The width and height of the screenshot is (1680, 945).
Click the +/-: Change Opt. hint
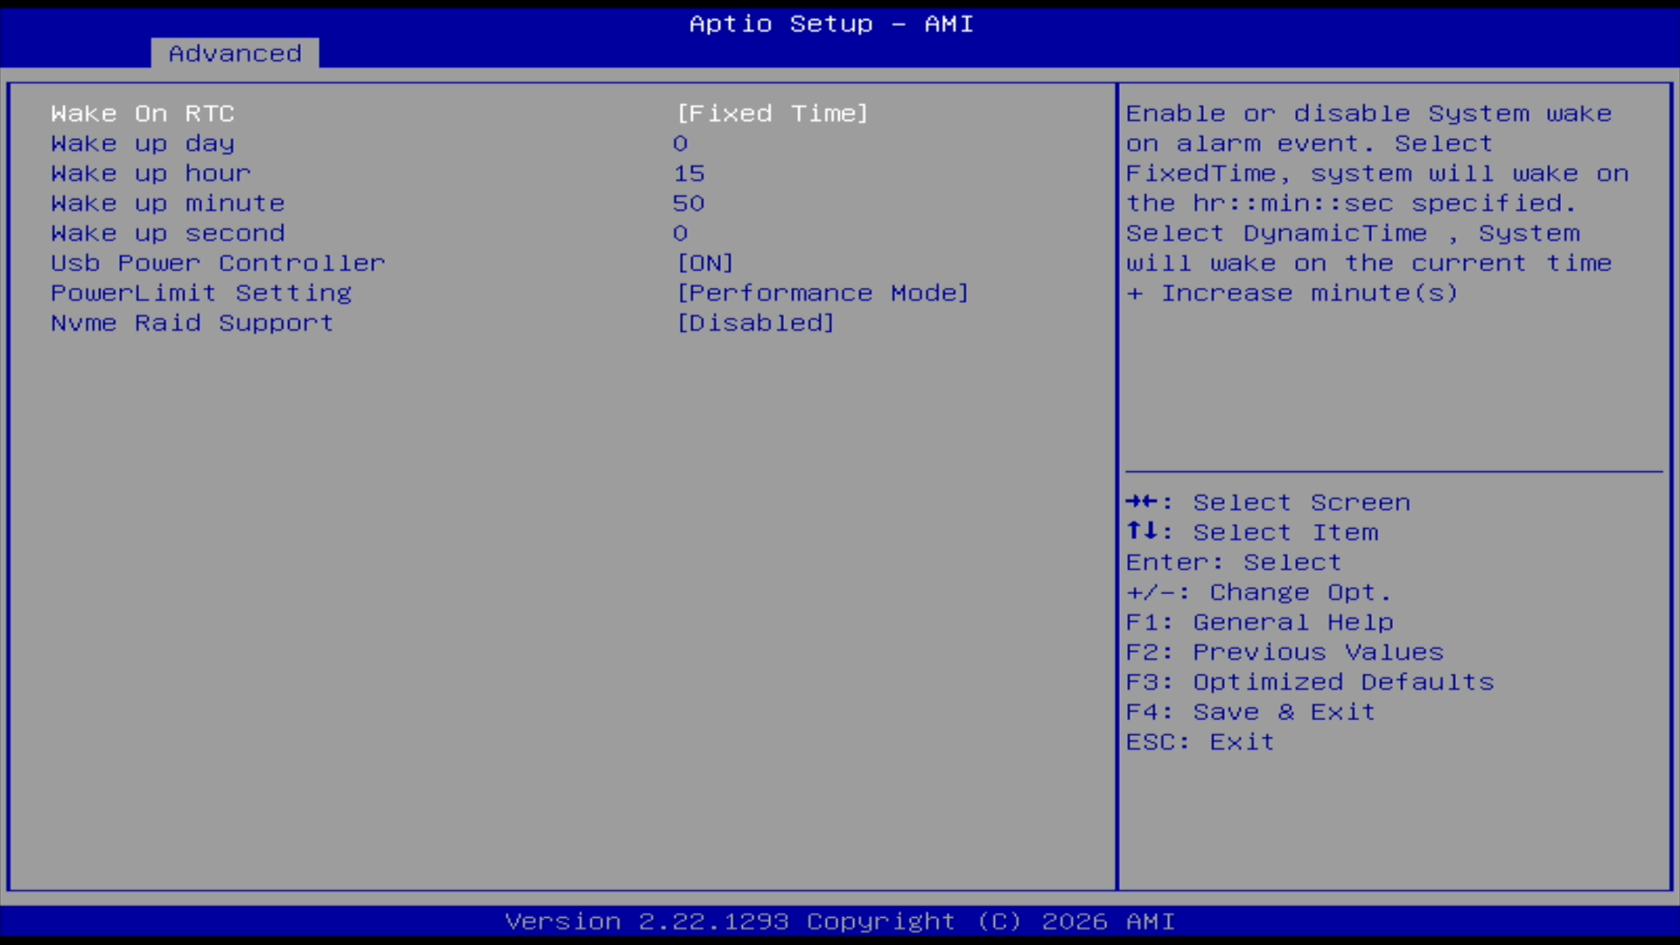1259,592
